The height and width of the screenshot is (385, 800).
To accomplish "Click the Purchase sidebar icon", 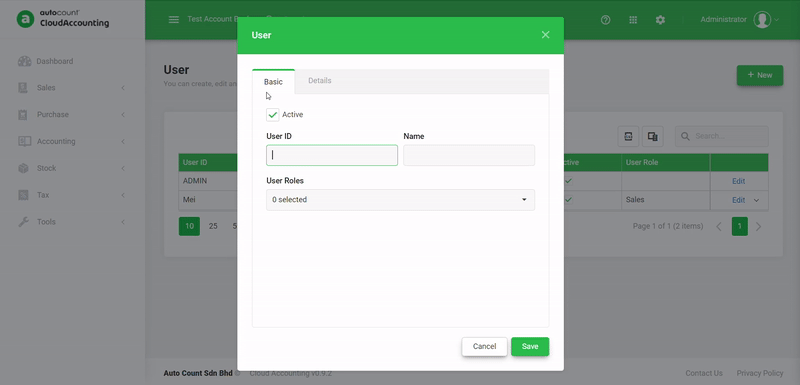I will click(23, 115).
